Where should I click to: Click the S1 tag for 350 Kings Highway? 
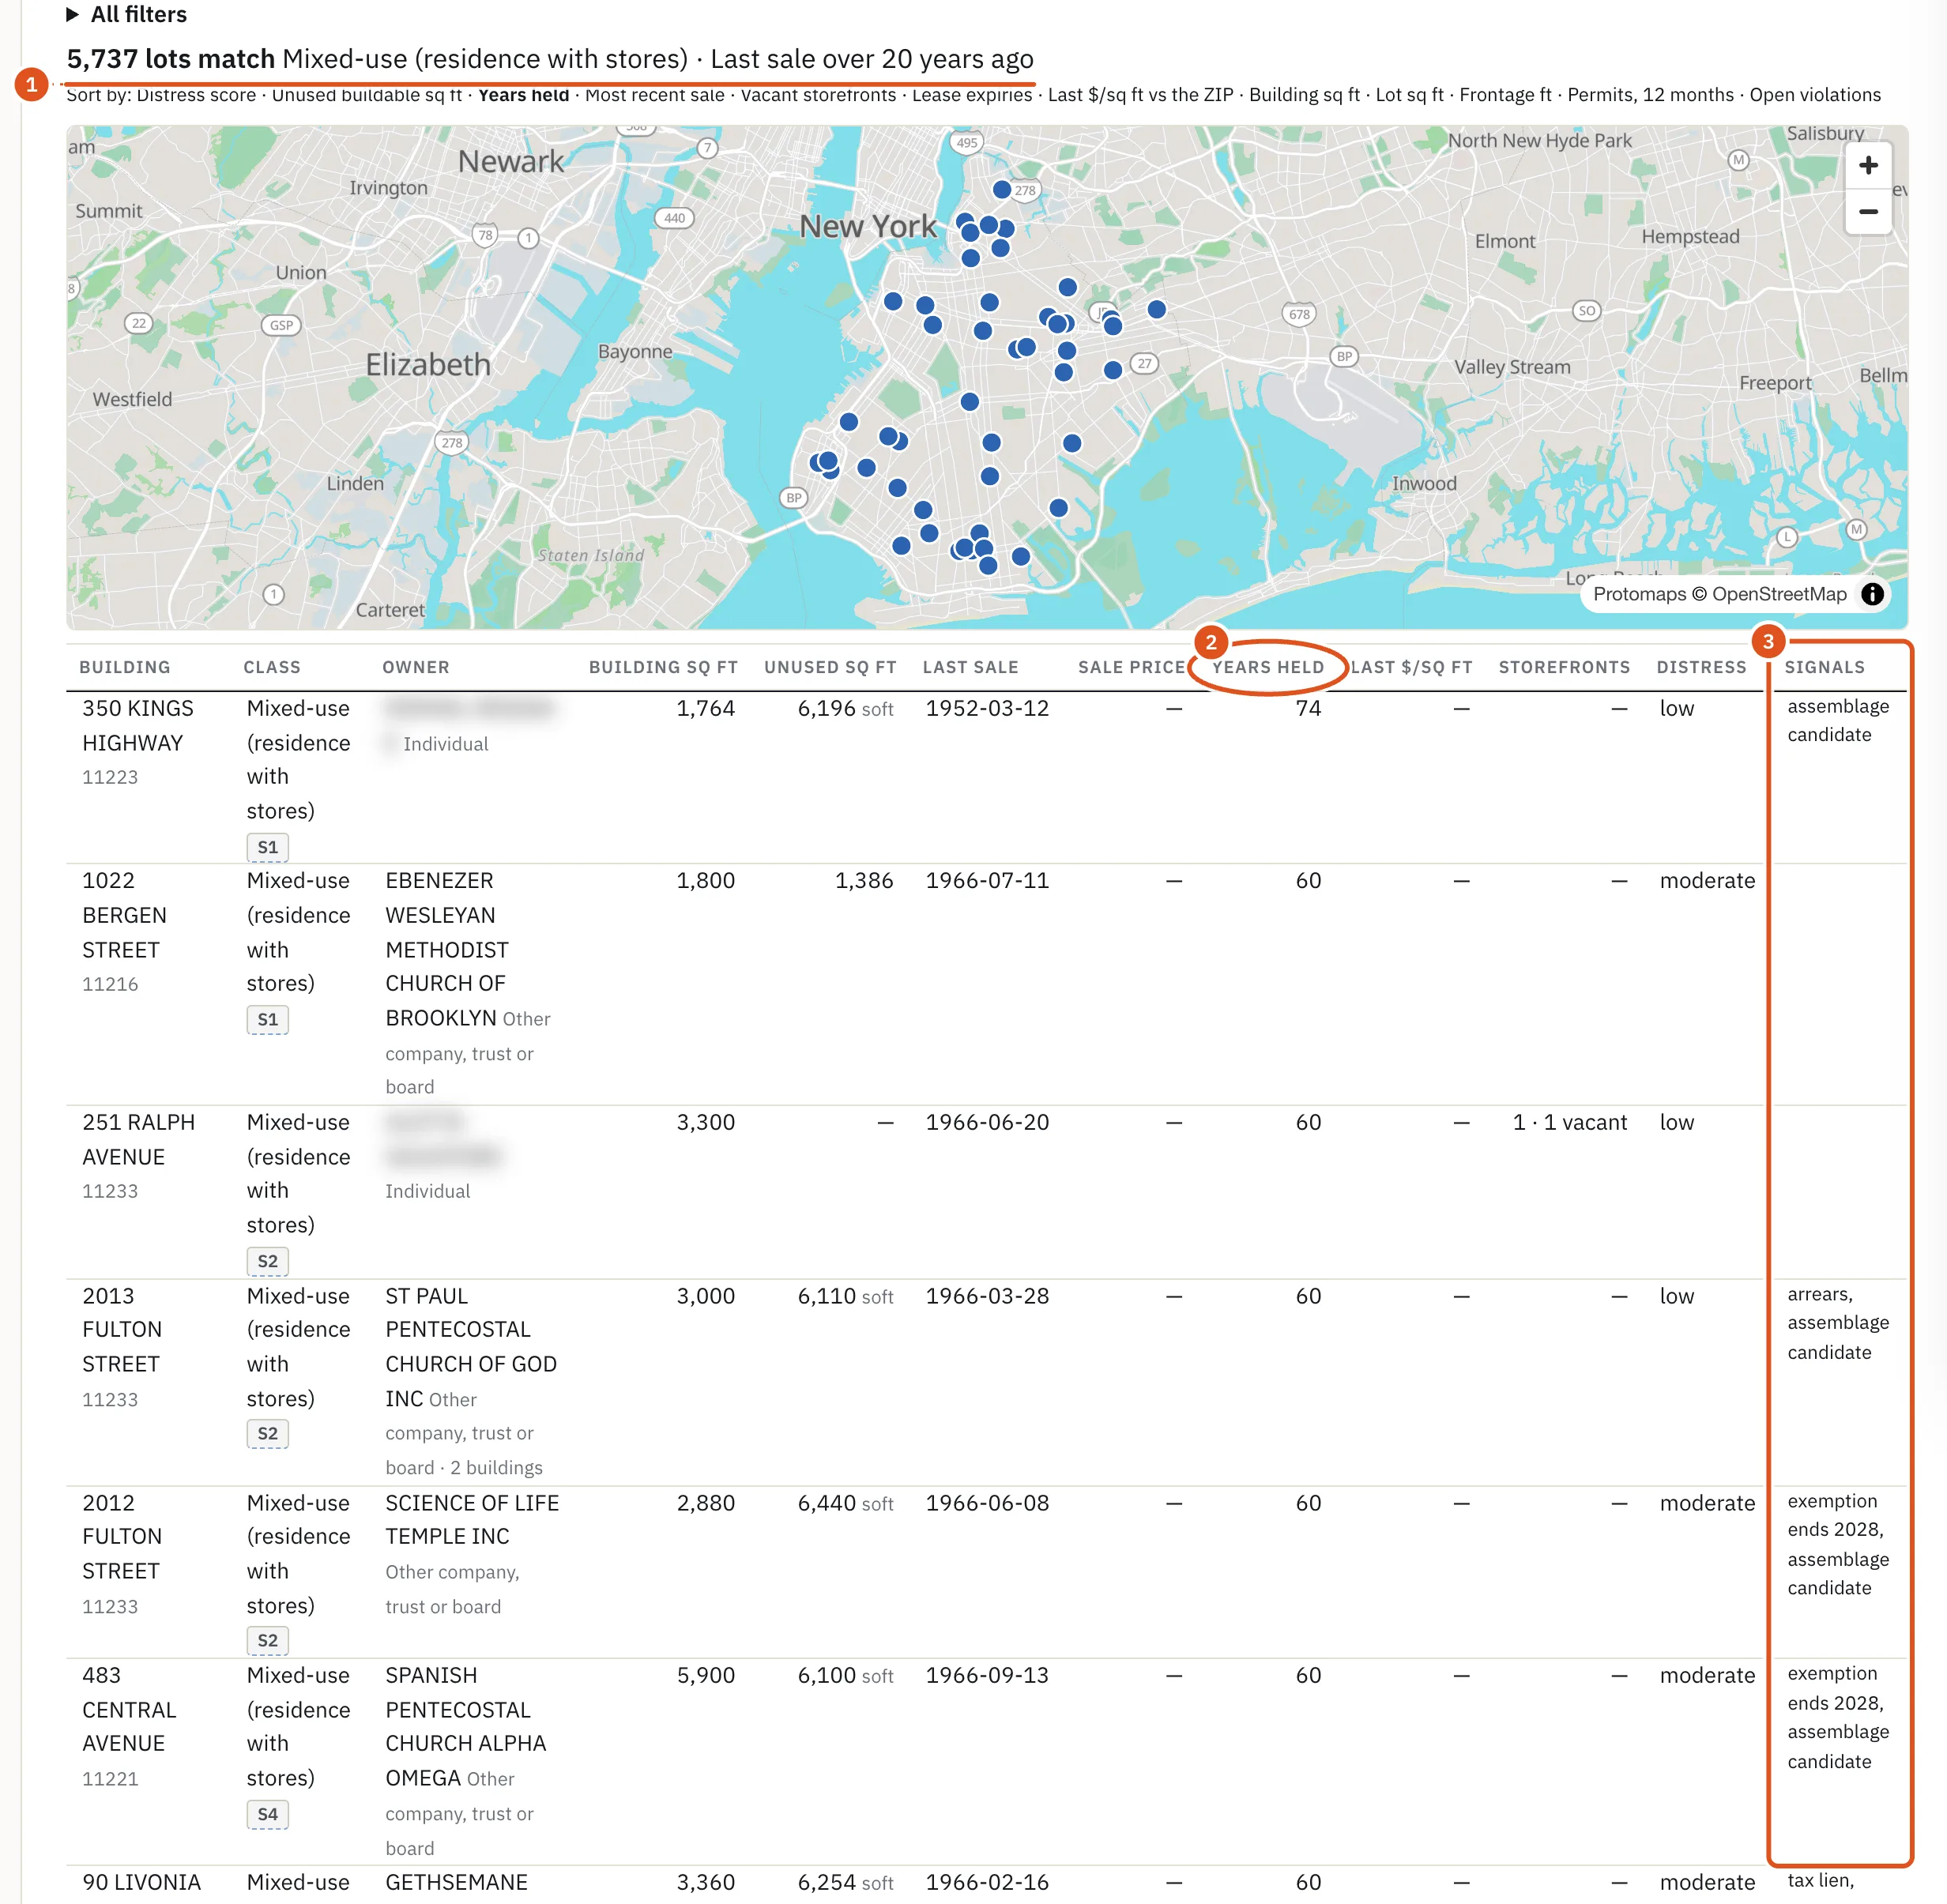267,847
